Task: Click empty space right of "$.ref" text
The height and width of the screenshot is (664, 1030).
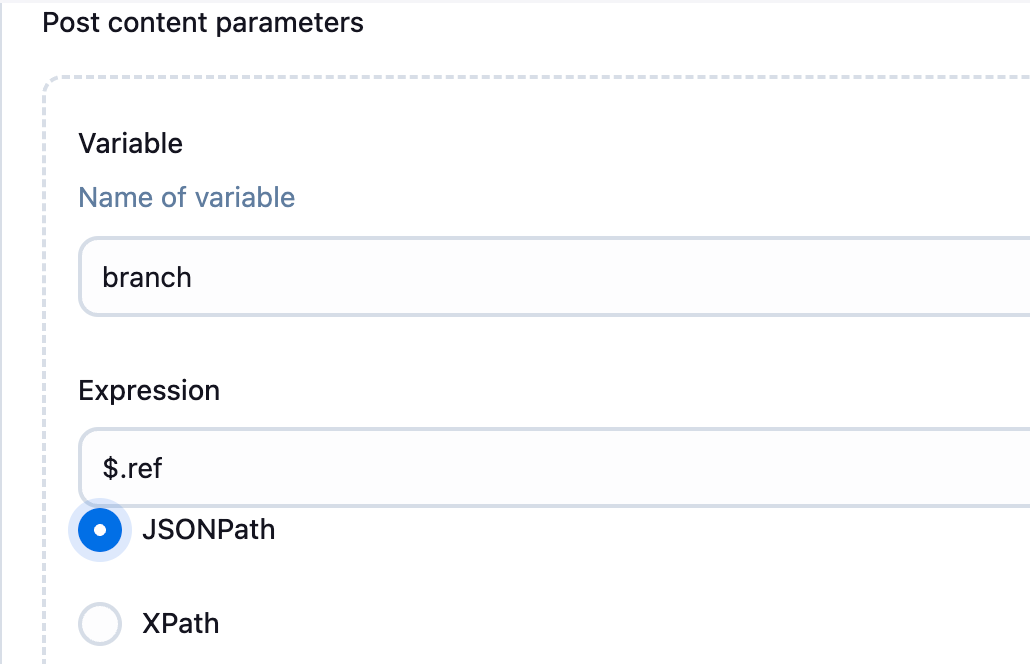Action: coord(600,468)
